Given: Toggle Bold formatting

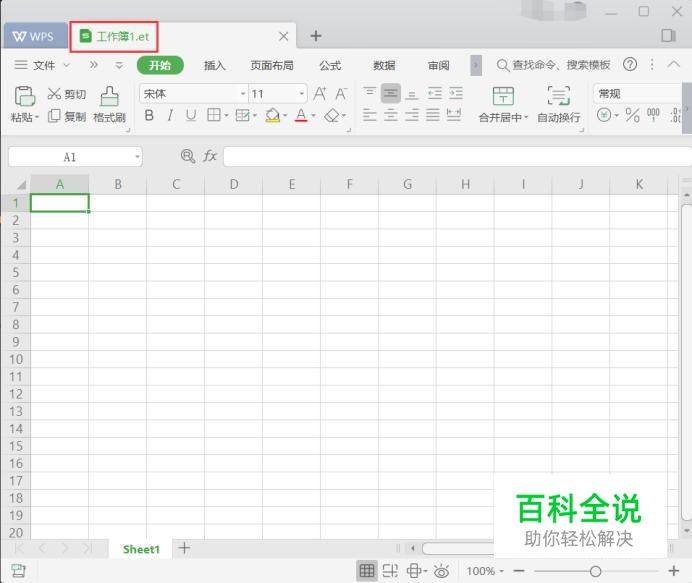Looking at the screenshot, I should click(x=149, y=116).
